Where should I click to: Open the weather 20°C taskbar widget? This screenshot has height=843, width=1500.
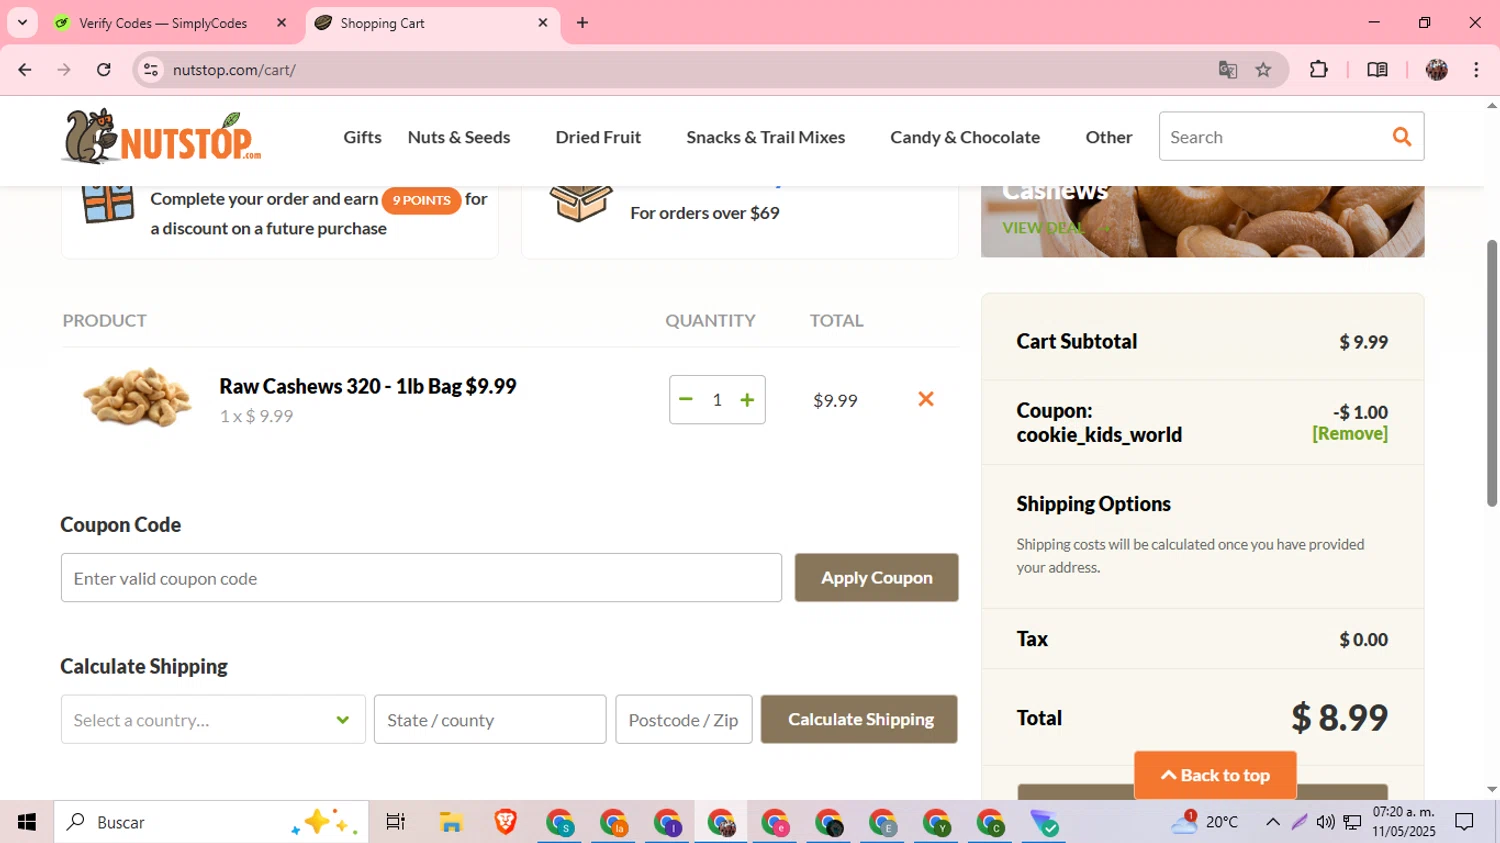click(1205, 822)
